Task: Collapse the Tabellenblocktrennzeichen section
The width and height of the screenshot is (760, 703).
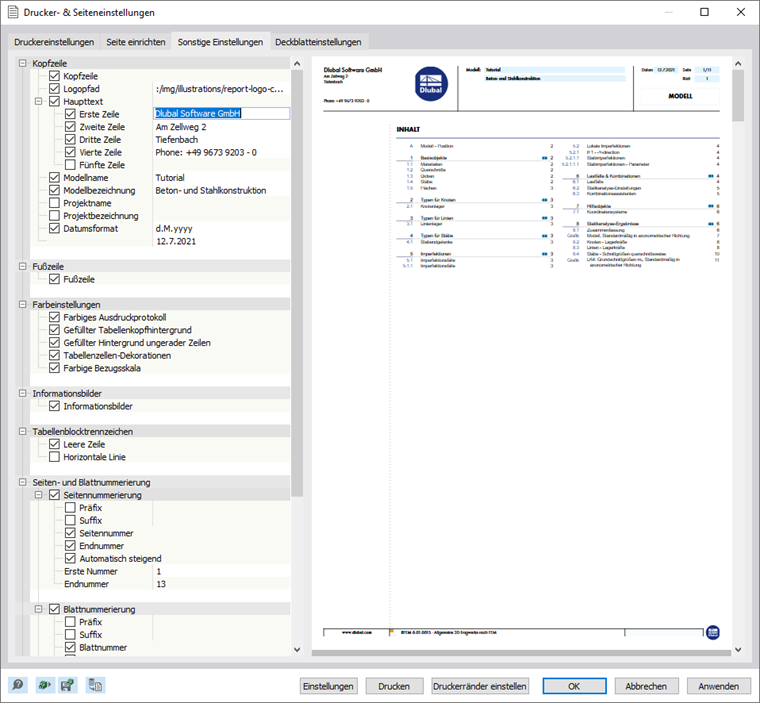Action: tap(22, 431)
